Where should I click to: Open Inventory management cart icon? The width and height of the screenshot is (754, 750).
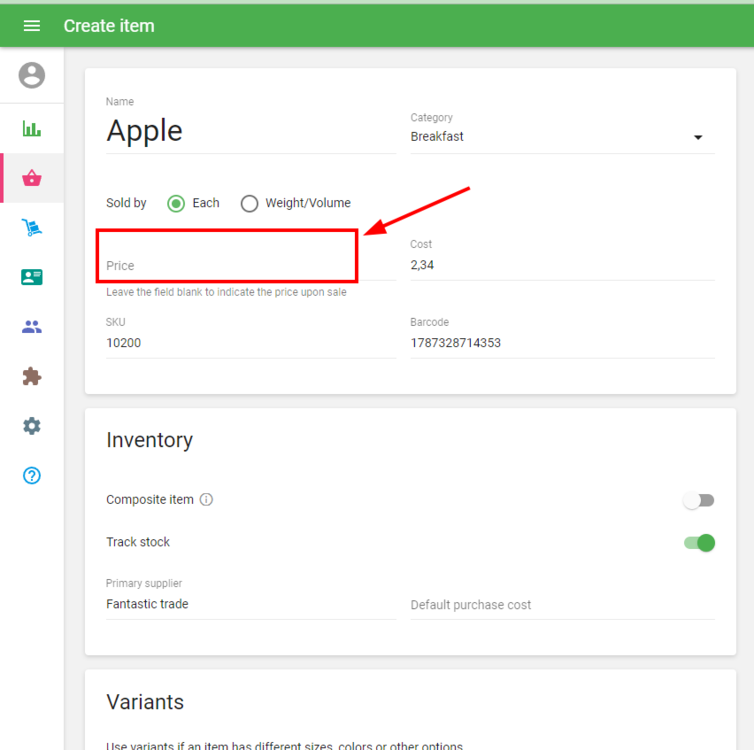click(32, 228)
